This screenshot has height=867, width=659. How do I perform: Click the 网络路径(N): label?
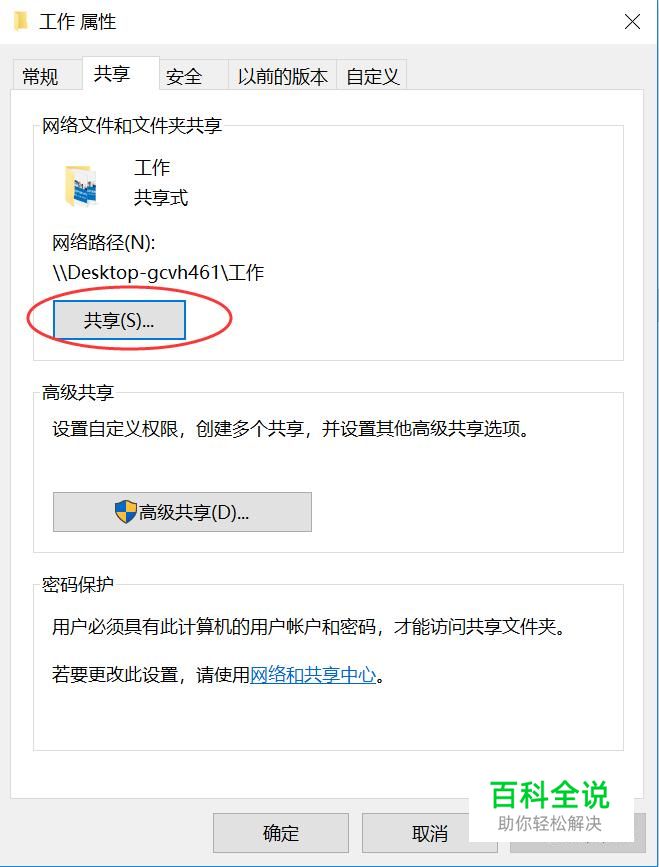[104, 242]
